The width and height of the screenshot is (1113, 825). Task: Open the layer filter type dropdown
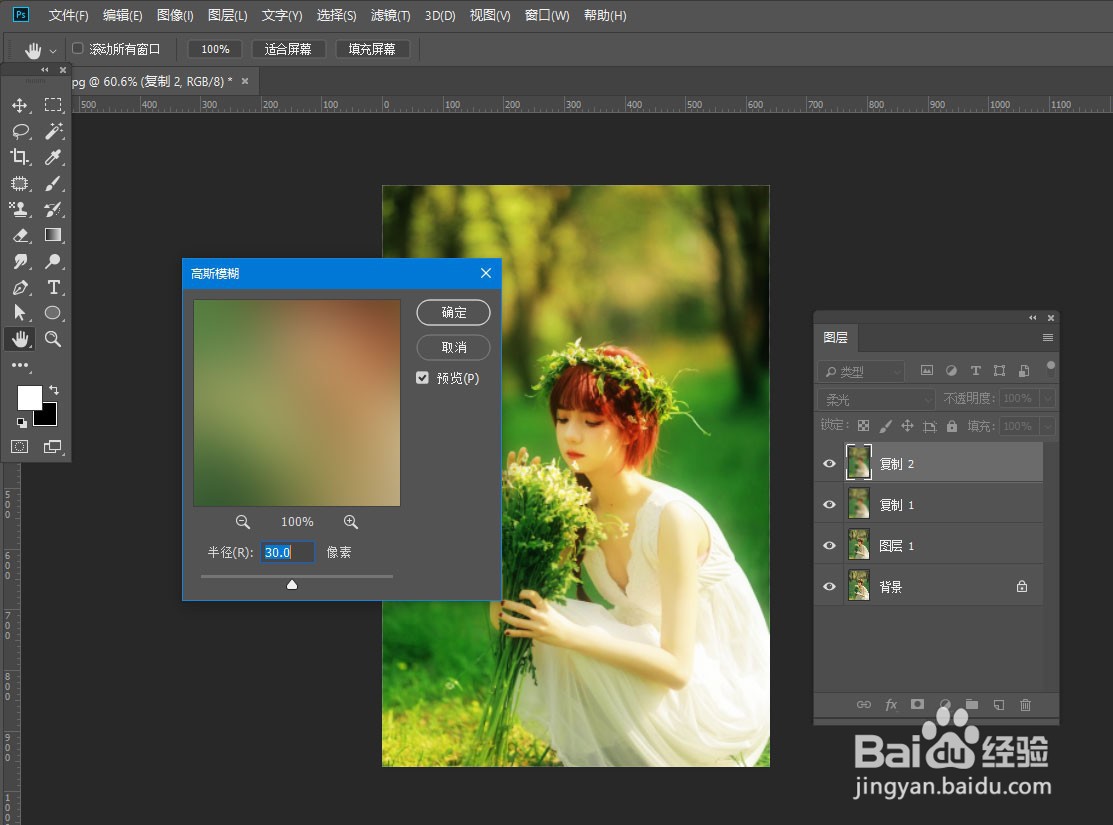(x=861, y=371)
